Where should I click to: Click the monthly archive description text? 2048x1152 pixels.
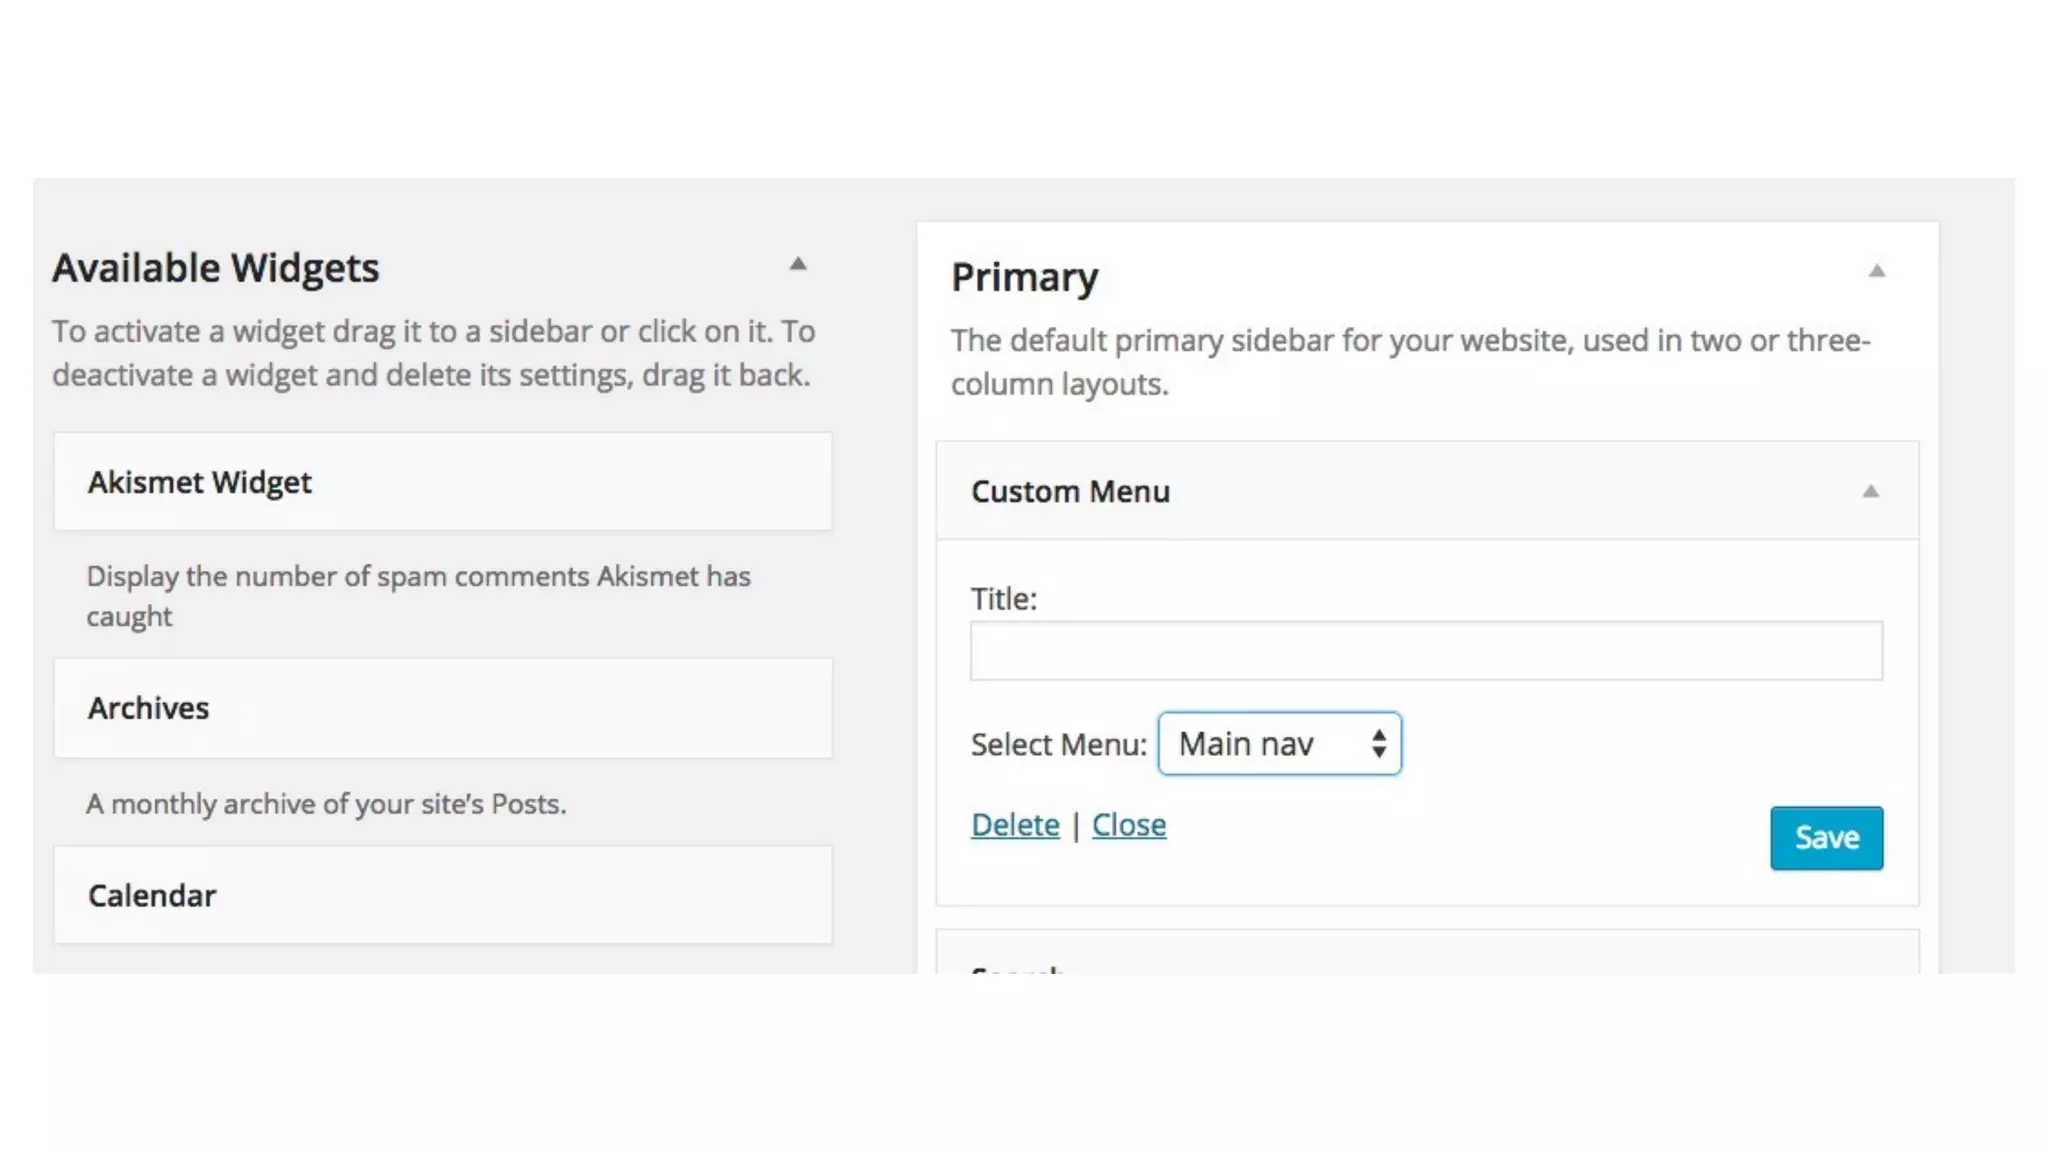[x=326, y=804]
